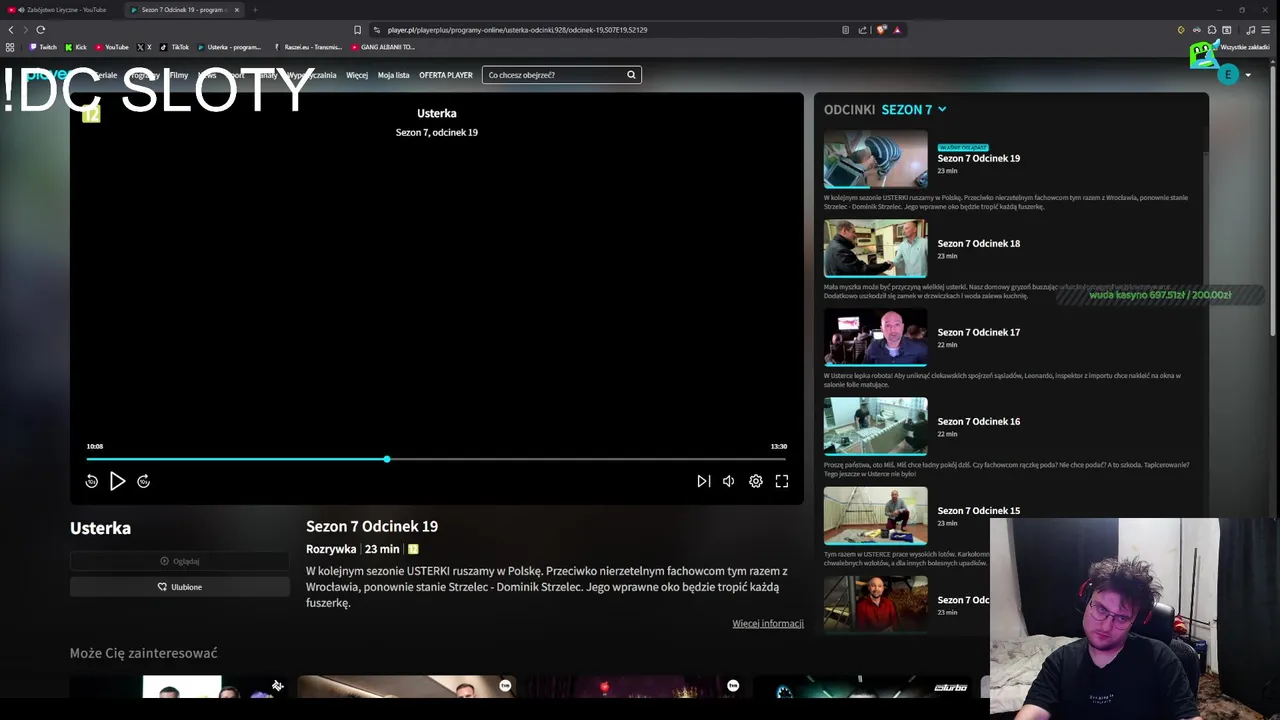Seek using the video progress bar

(436, 459)
